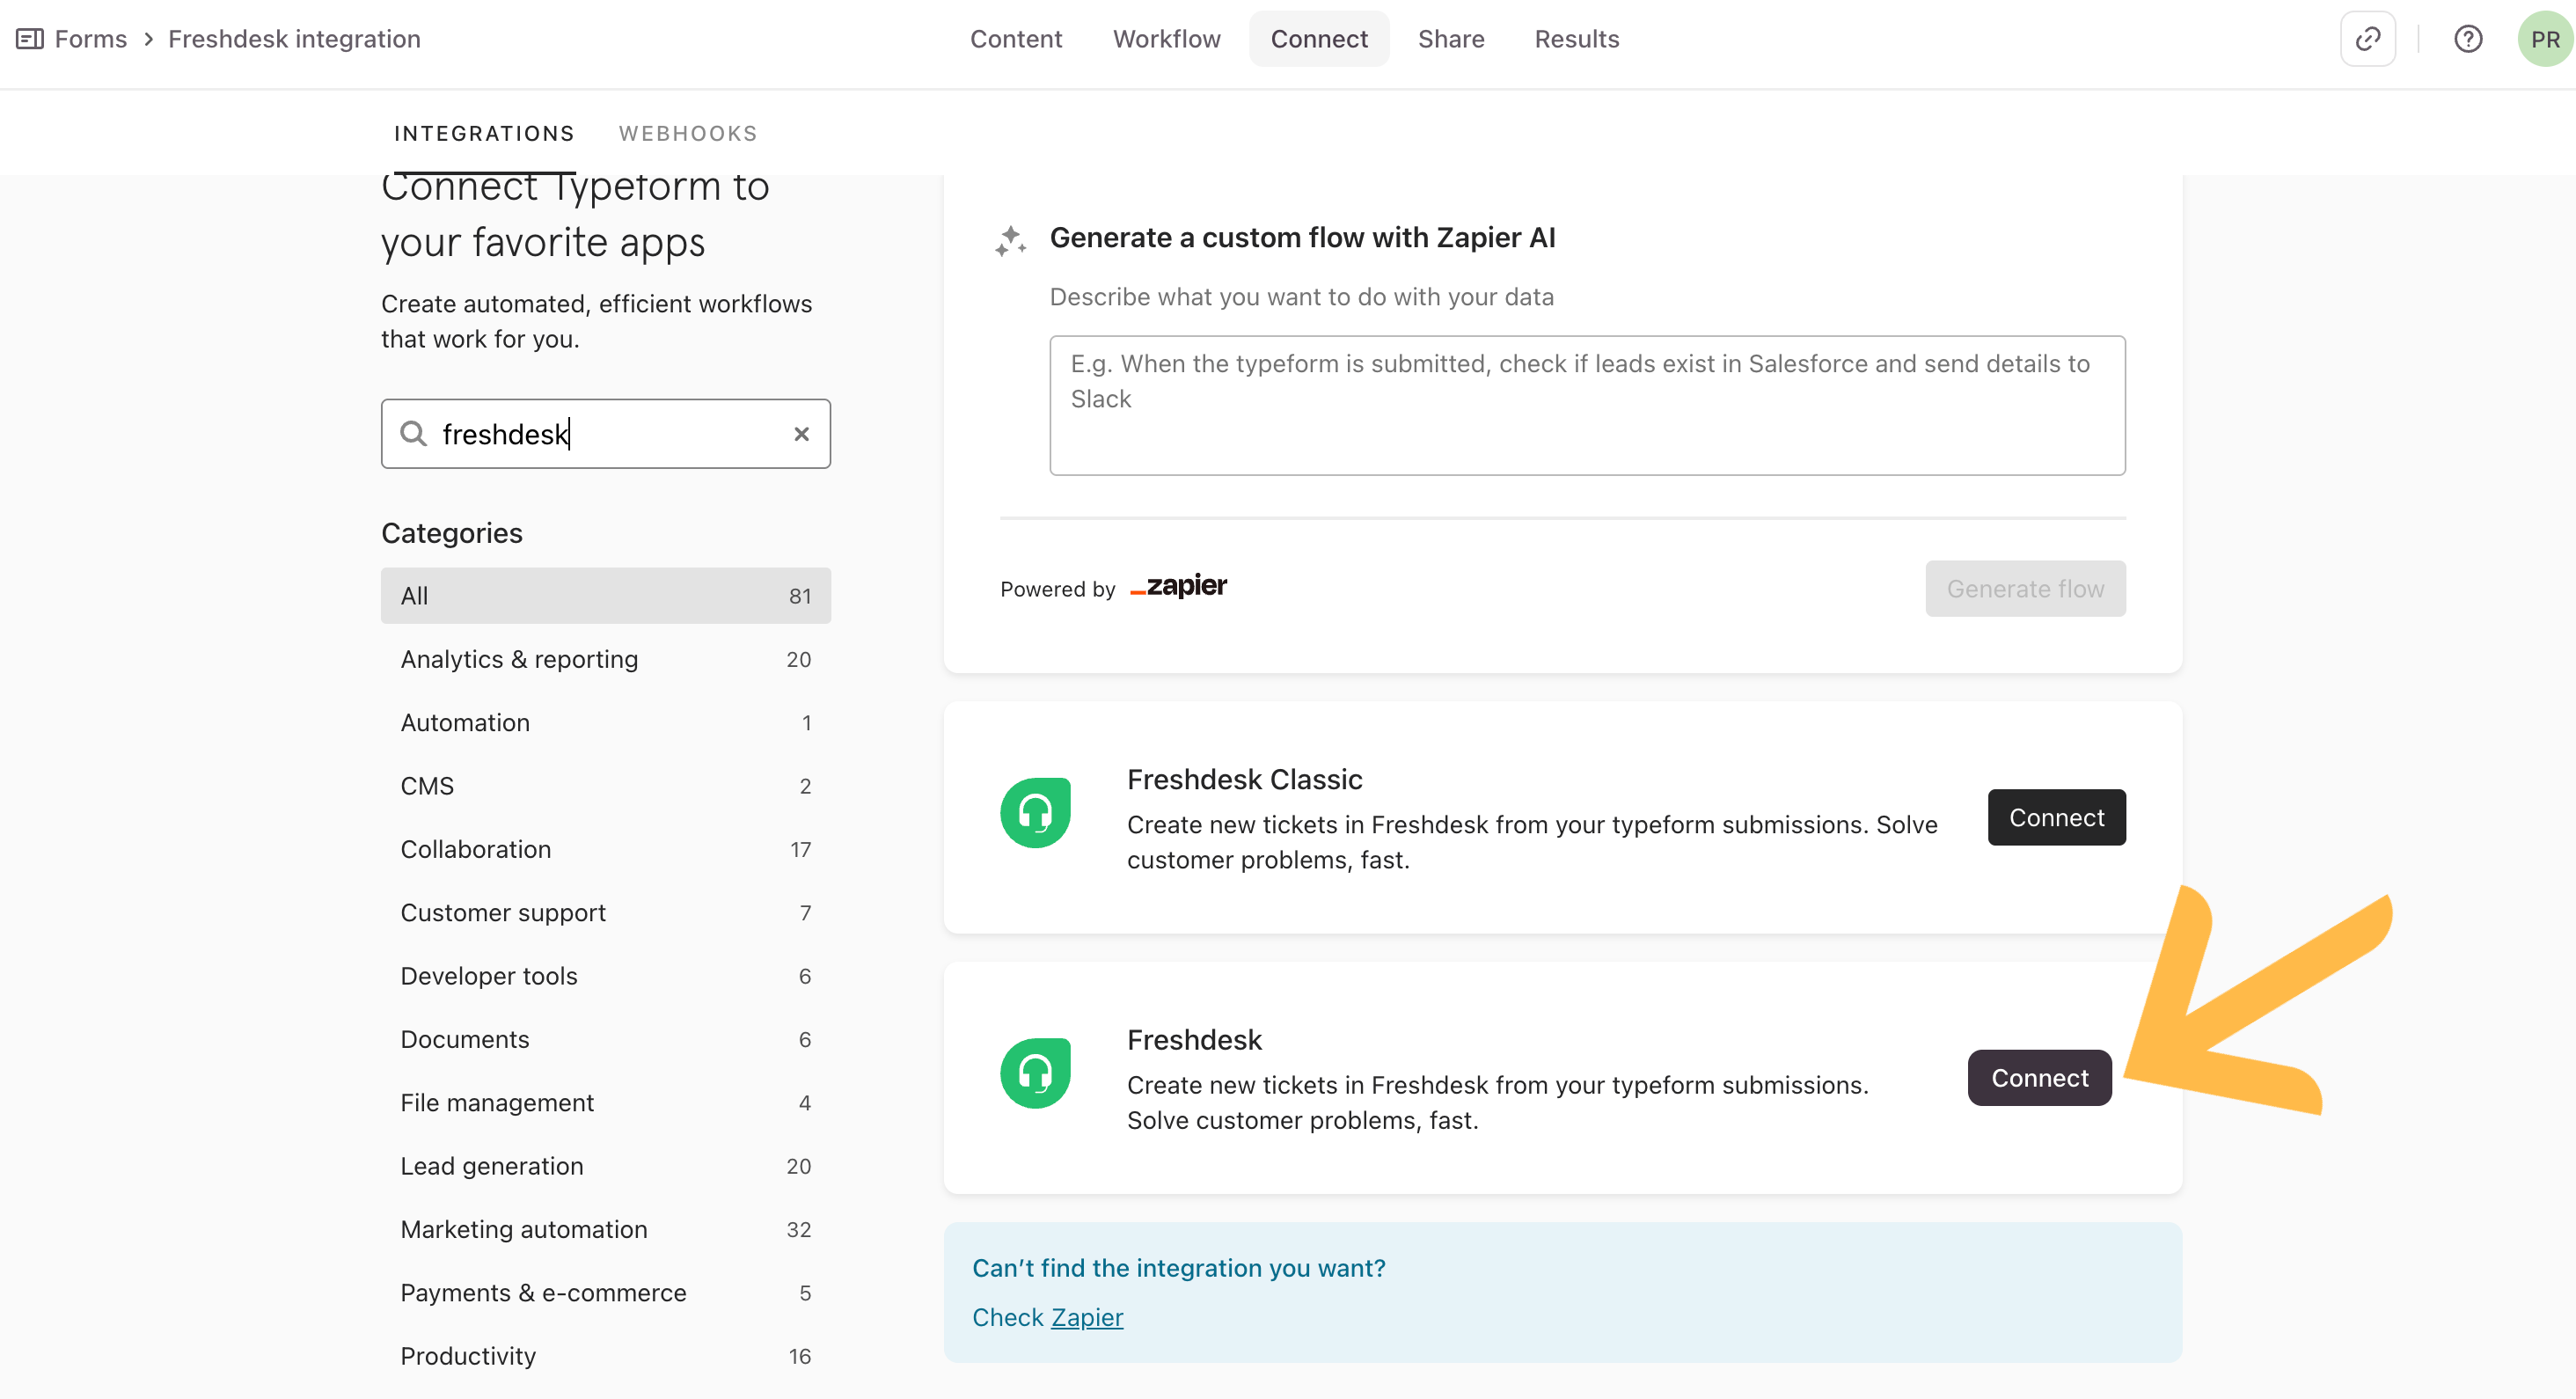This screenshot has height=1399, width=2576.
Task: Switch to the WEBHOOKS tab
Action: pos(688,132)
